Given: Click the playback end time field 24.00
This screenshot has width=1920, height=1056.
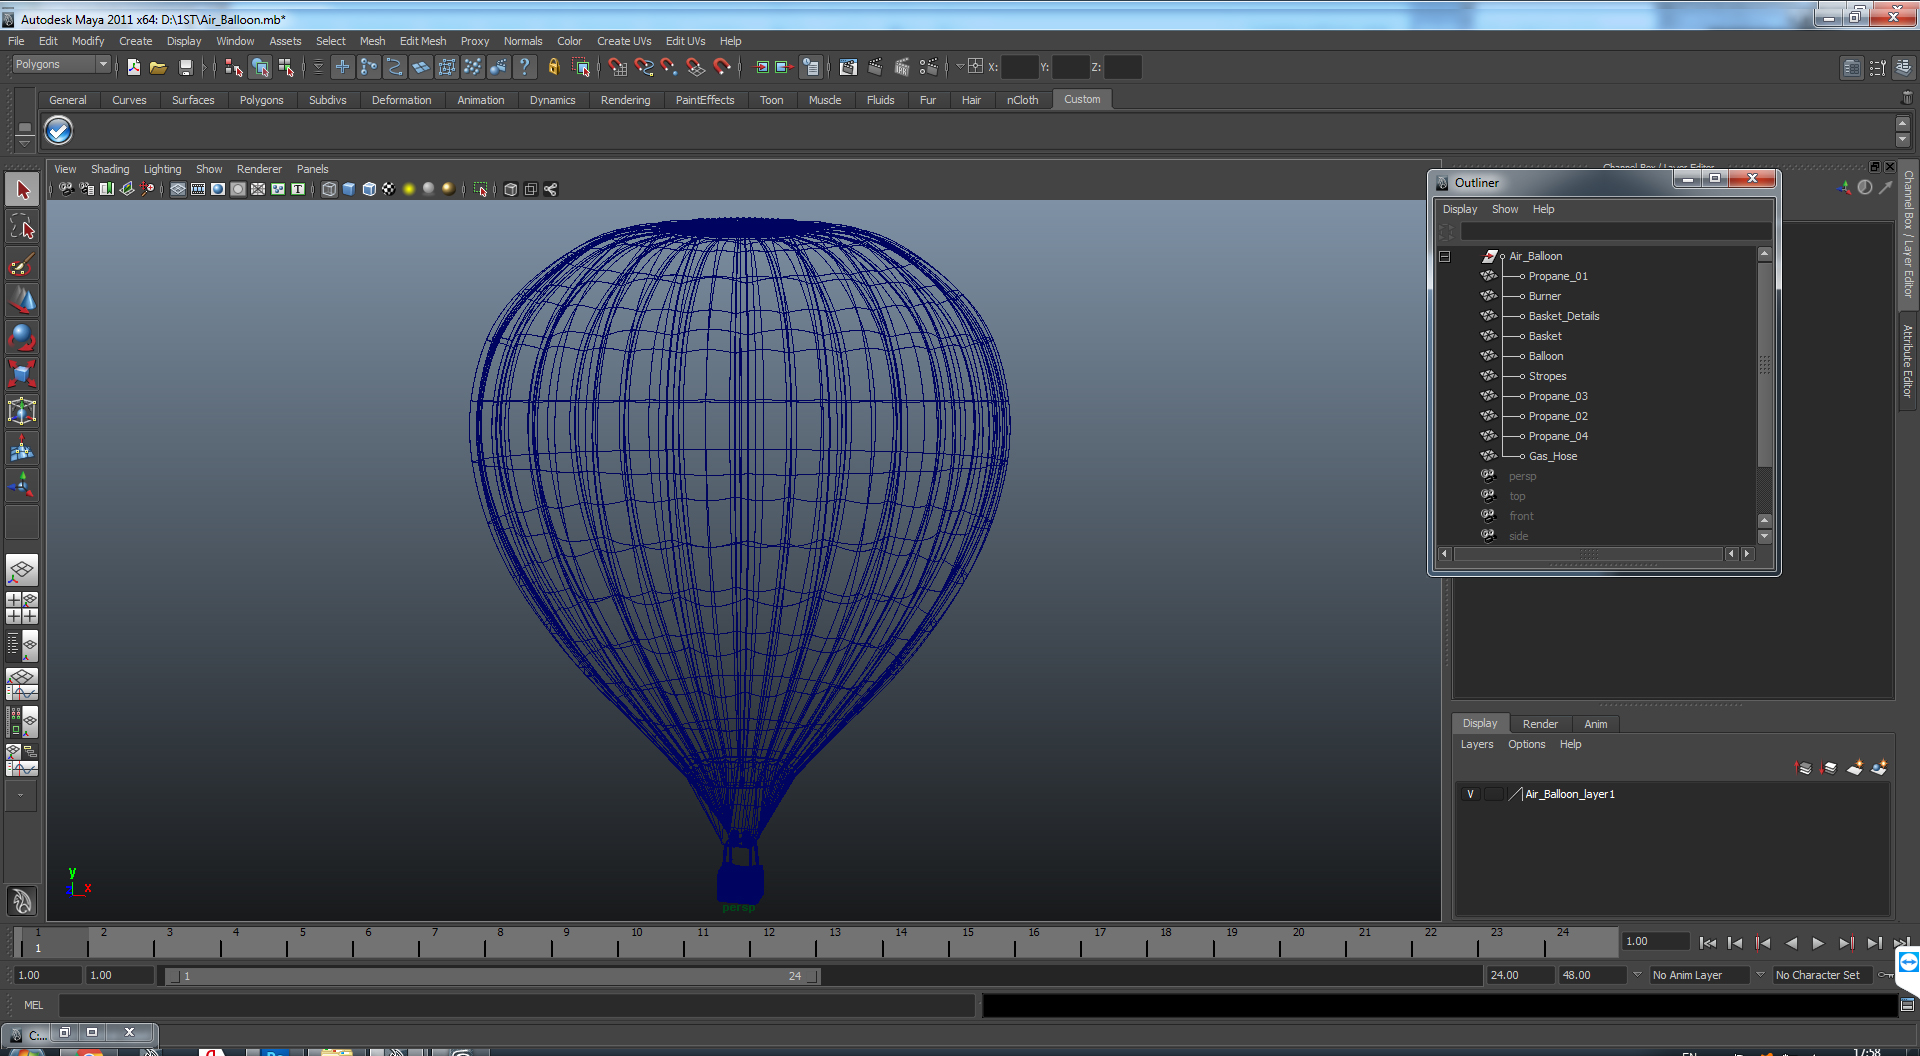Looking at the screenshot, I should 1519,975.
